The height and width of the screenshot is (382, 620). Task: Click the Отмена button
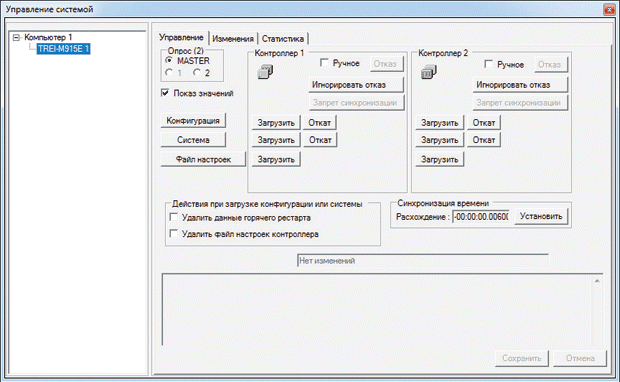click(580, 358)
